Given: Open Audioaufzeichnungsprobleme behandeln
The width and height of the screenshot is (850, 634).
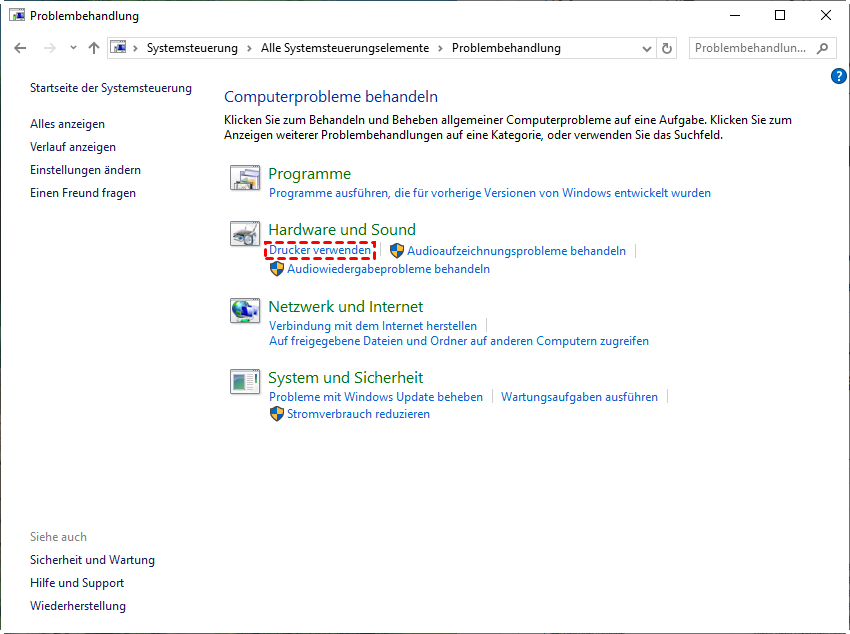Looking at the screenshot, I should point(517,251).
